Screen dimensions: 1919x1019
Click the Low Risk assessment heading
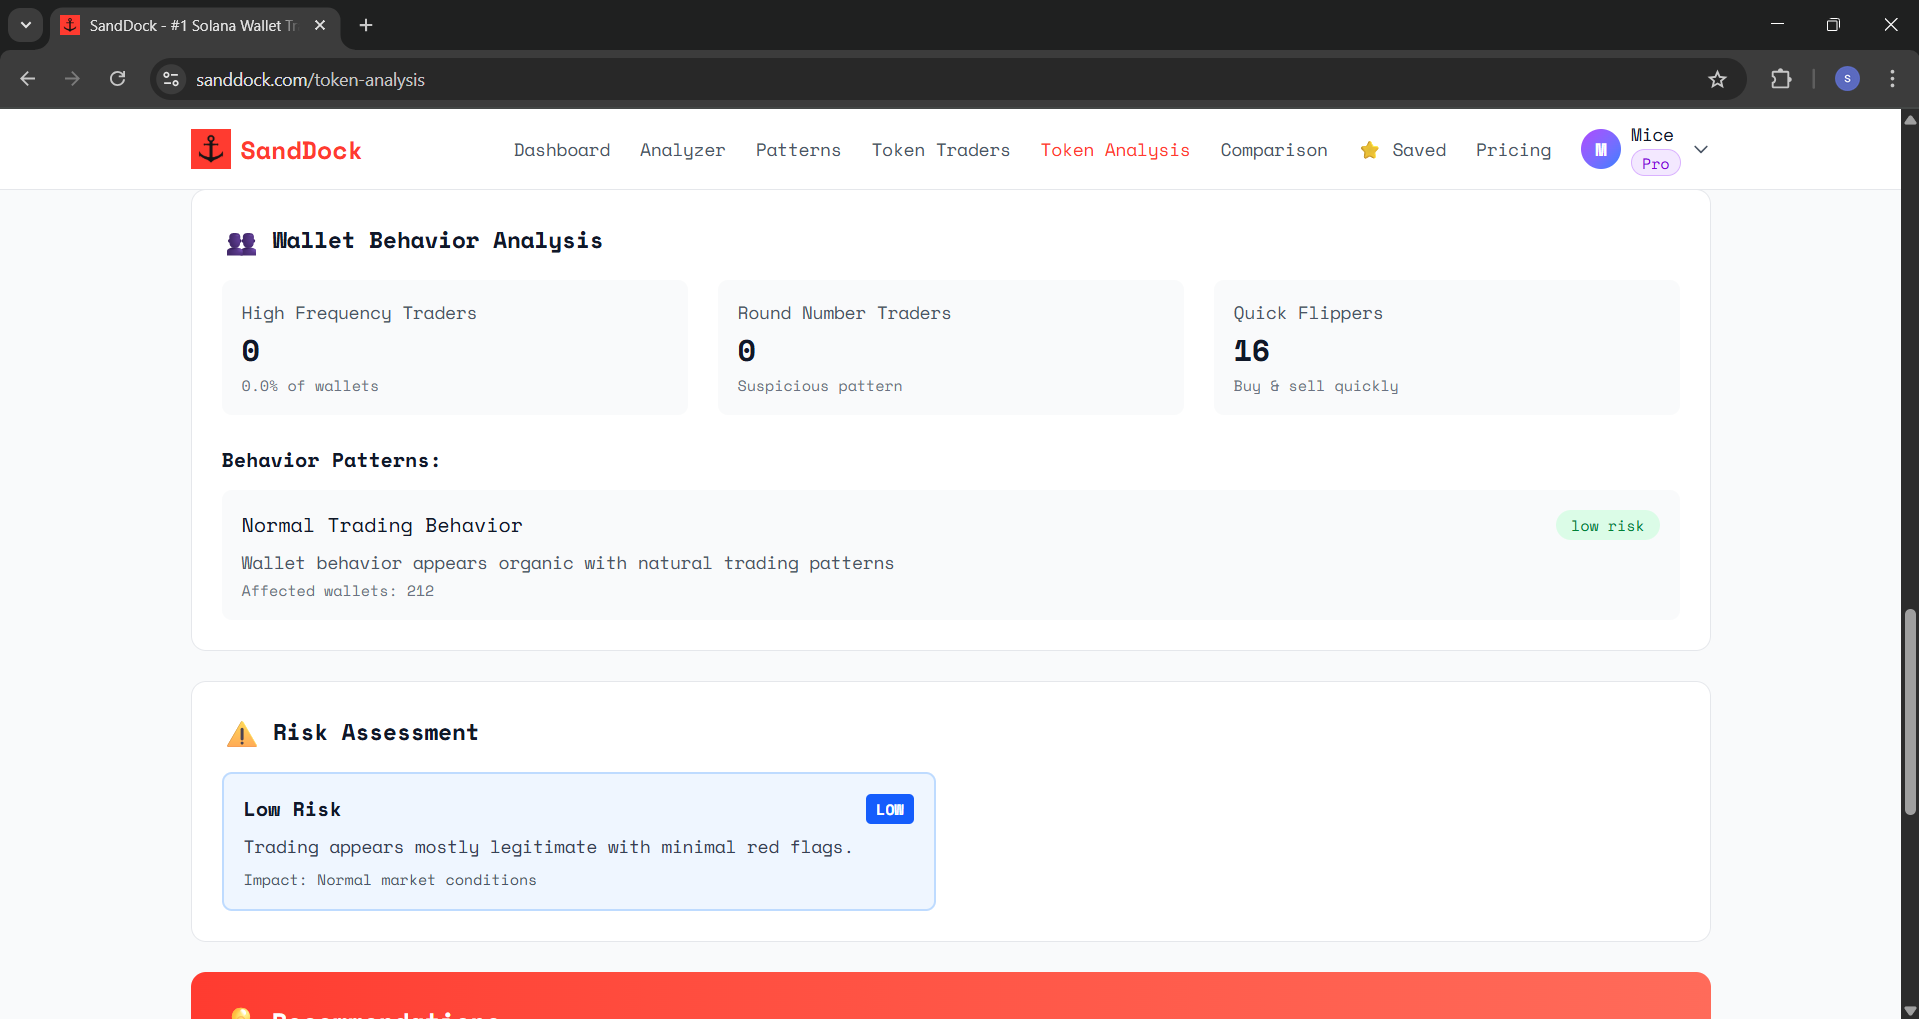click(x=292, y=809)
